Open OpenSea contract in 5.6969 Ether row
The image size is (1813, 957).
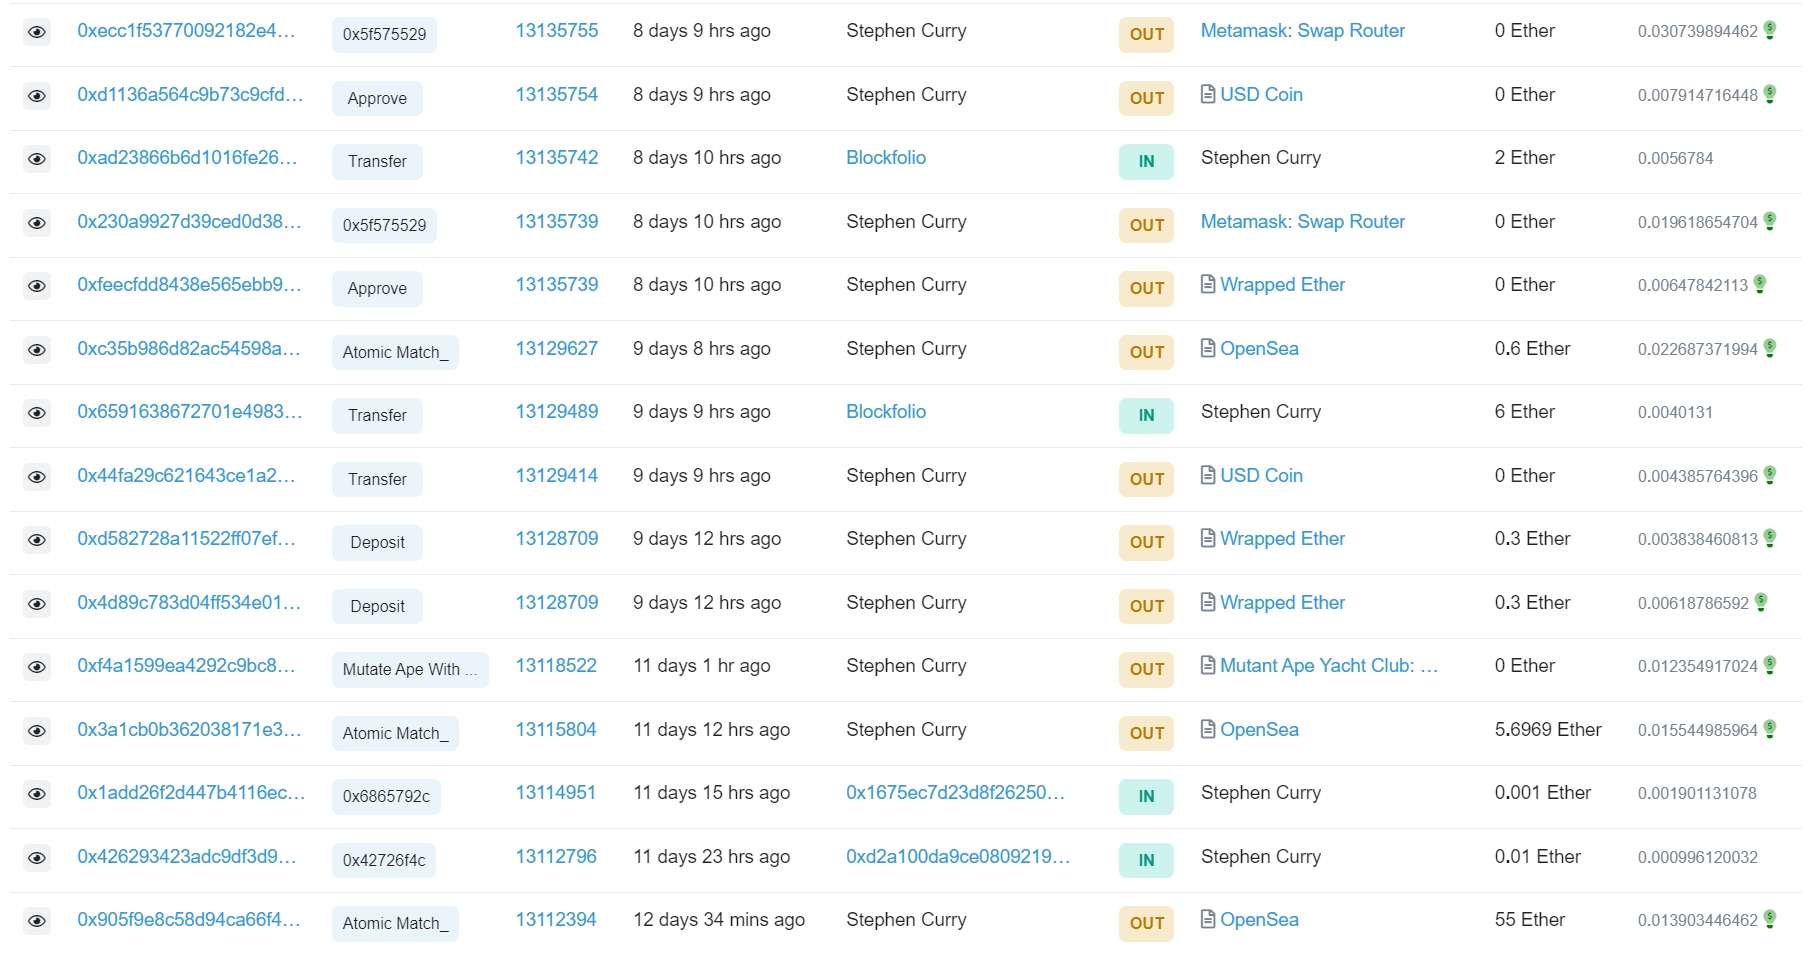(x=1259, y=730)
